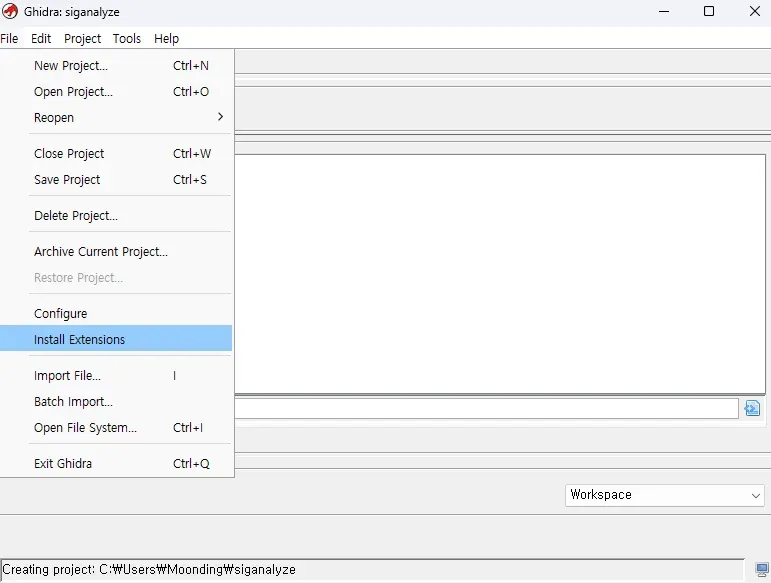Select Open Project menu entry
This screenshot has height=583, width=771.
tap(73, 92)
